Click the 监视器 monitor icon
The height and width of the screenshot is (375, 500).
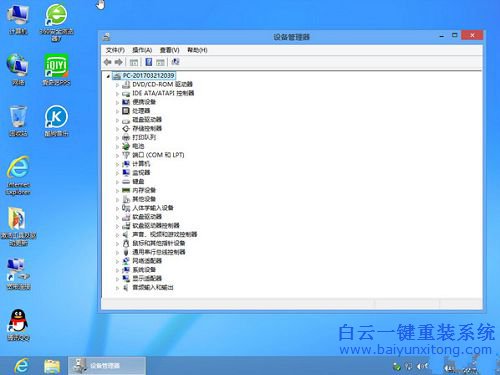[126, 173]
